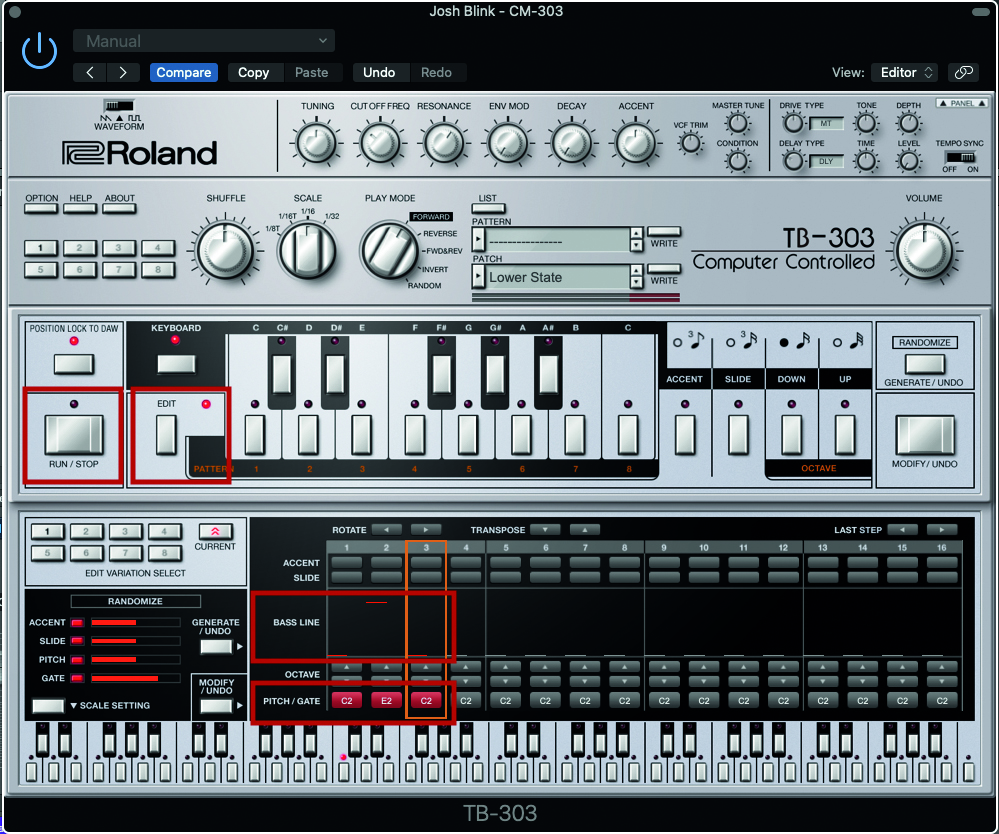Screen dimensions: 999x834
Task: Open the Help menu
Action: click(x=80, y=208)
